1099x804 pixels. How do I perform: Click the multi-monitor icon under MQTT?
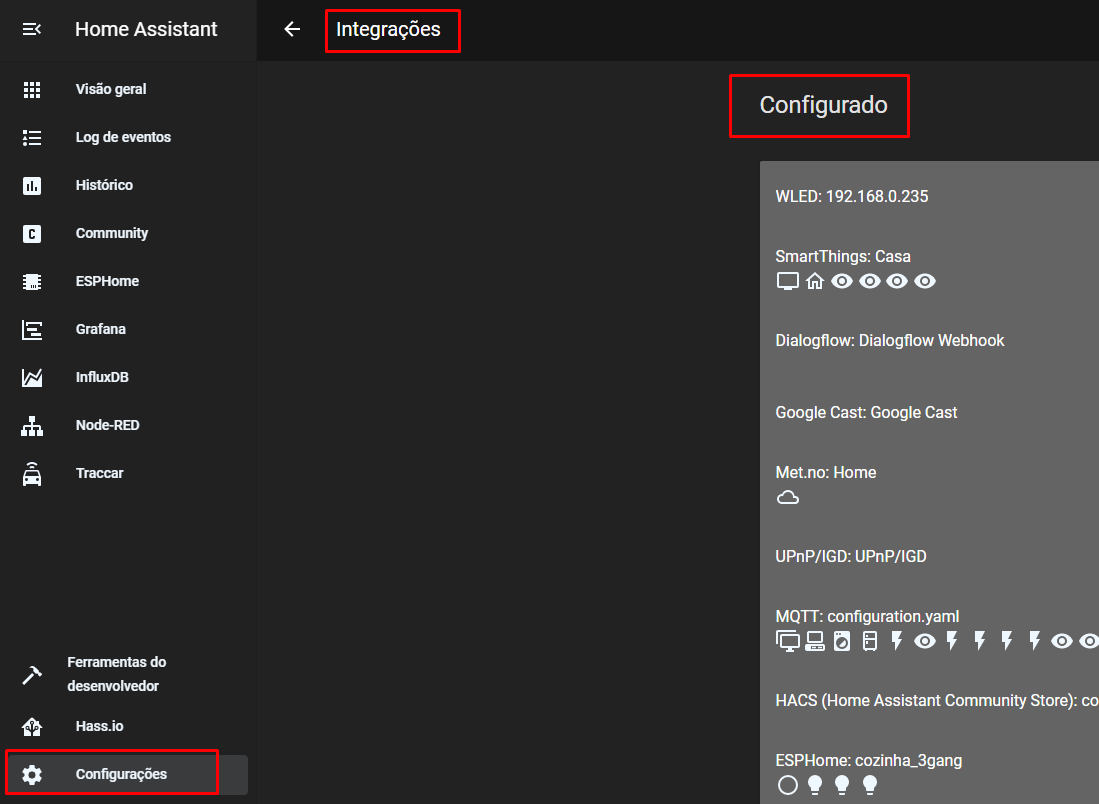pos(788,641)
